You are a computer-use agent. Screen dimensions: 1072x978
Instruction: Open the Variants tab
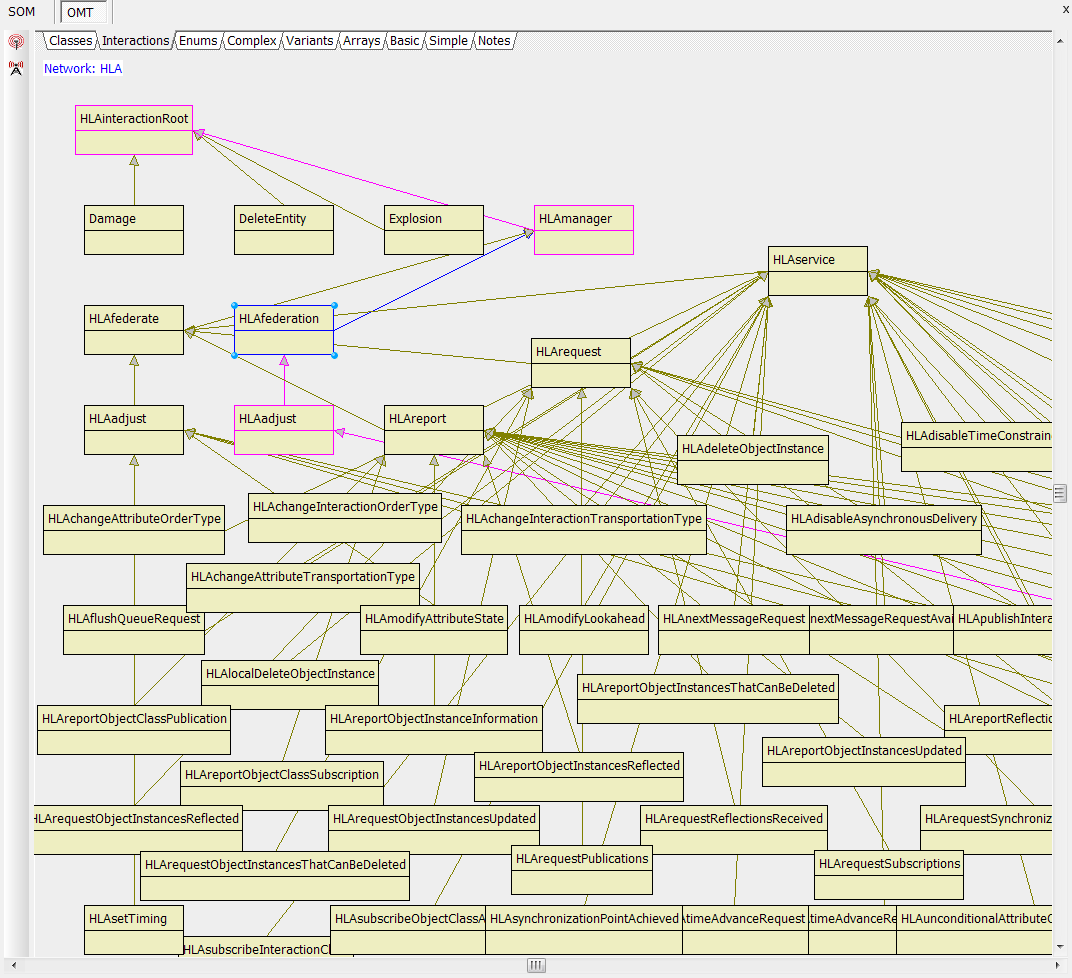309,41
